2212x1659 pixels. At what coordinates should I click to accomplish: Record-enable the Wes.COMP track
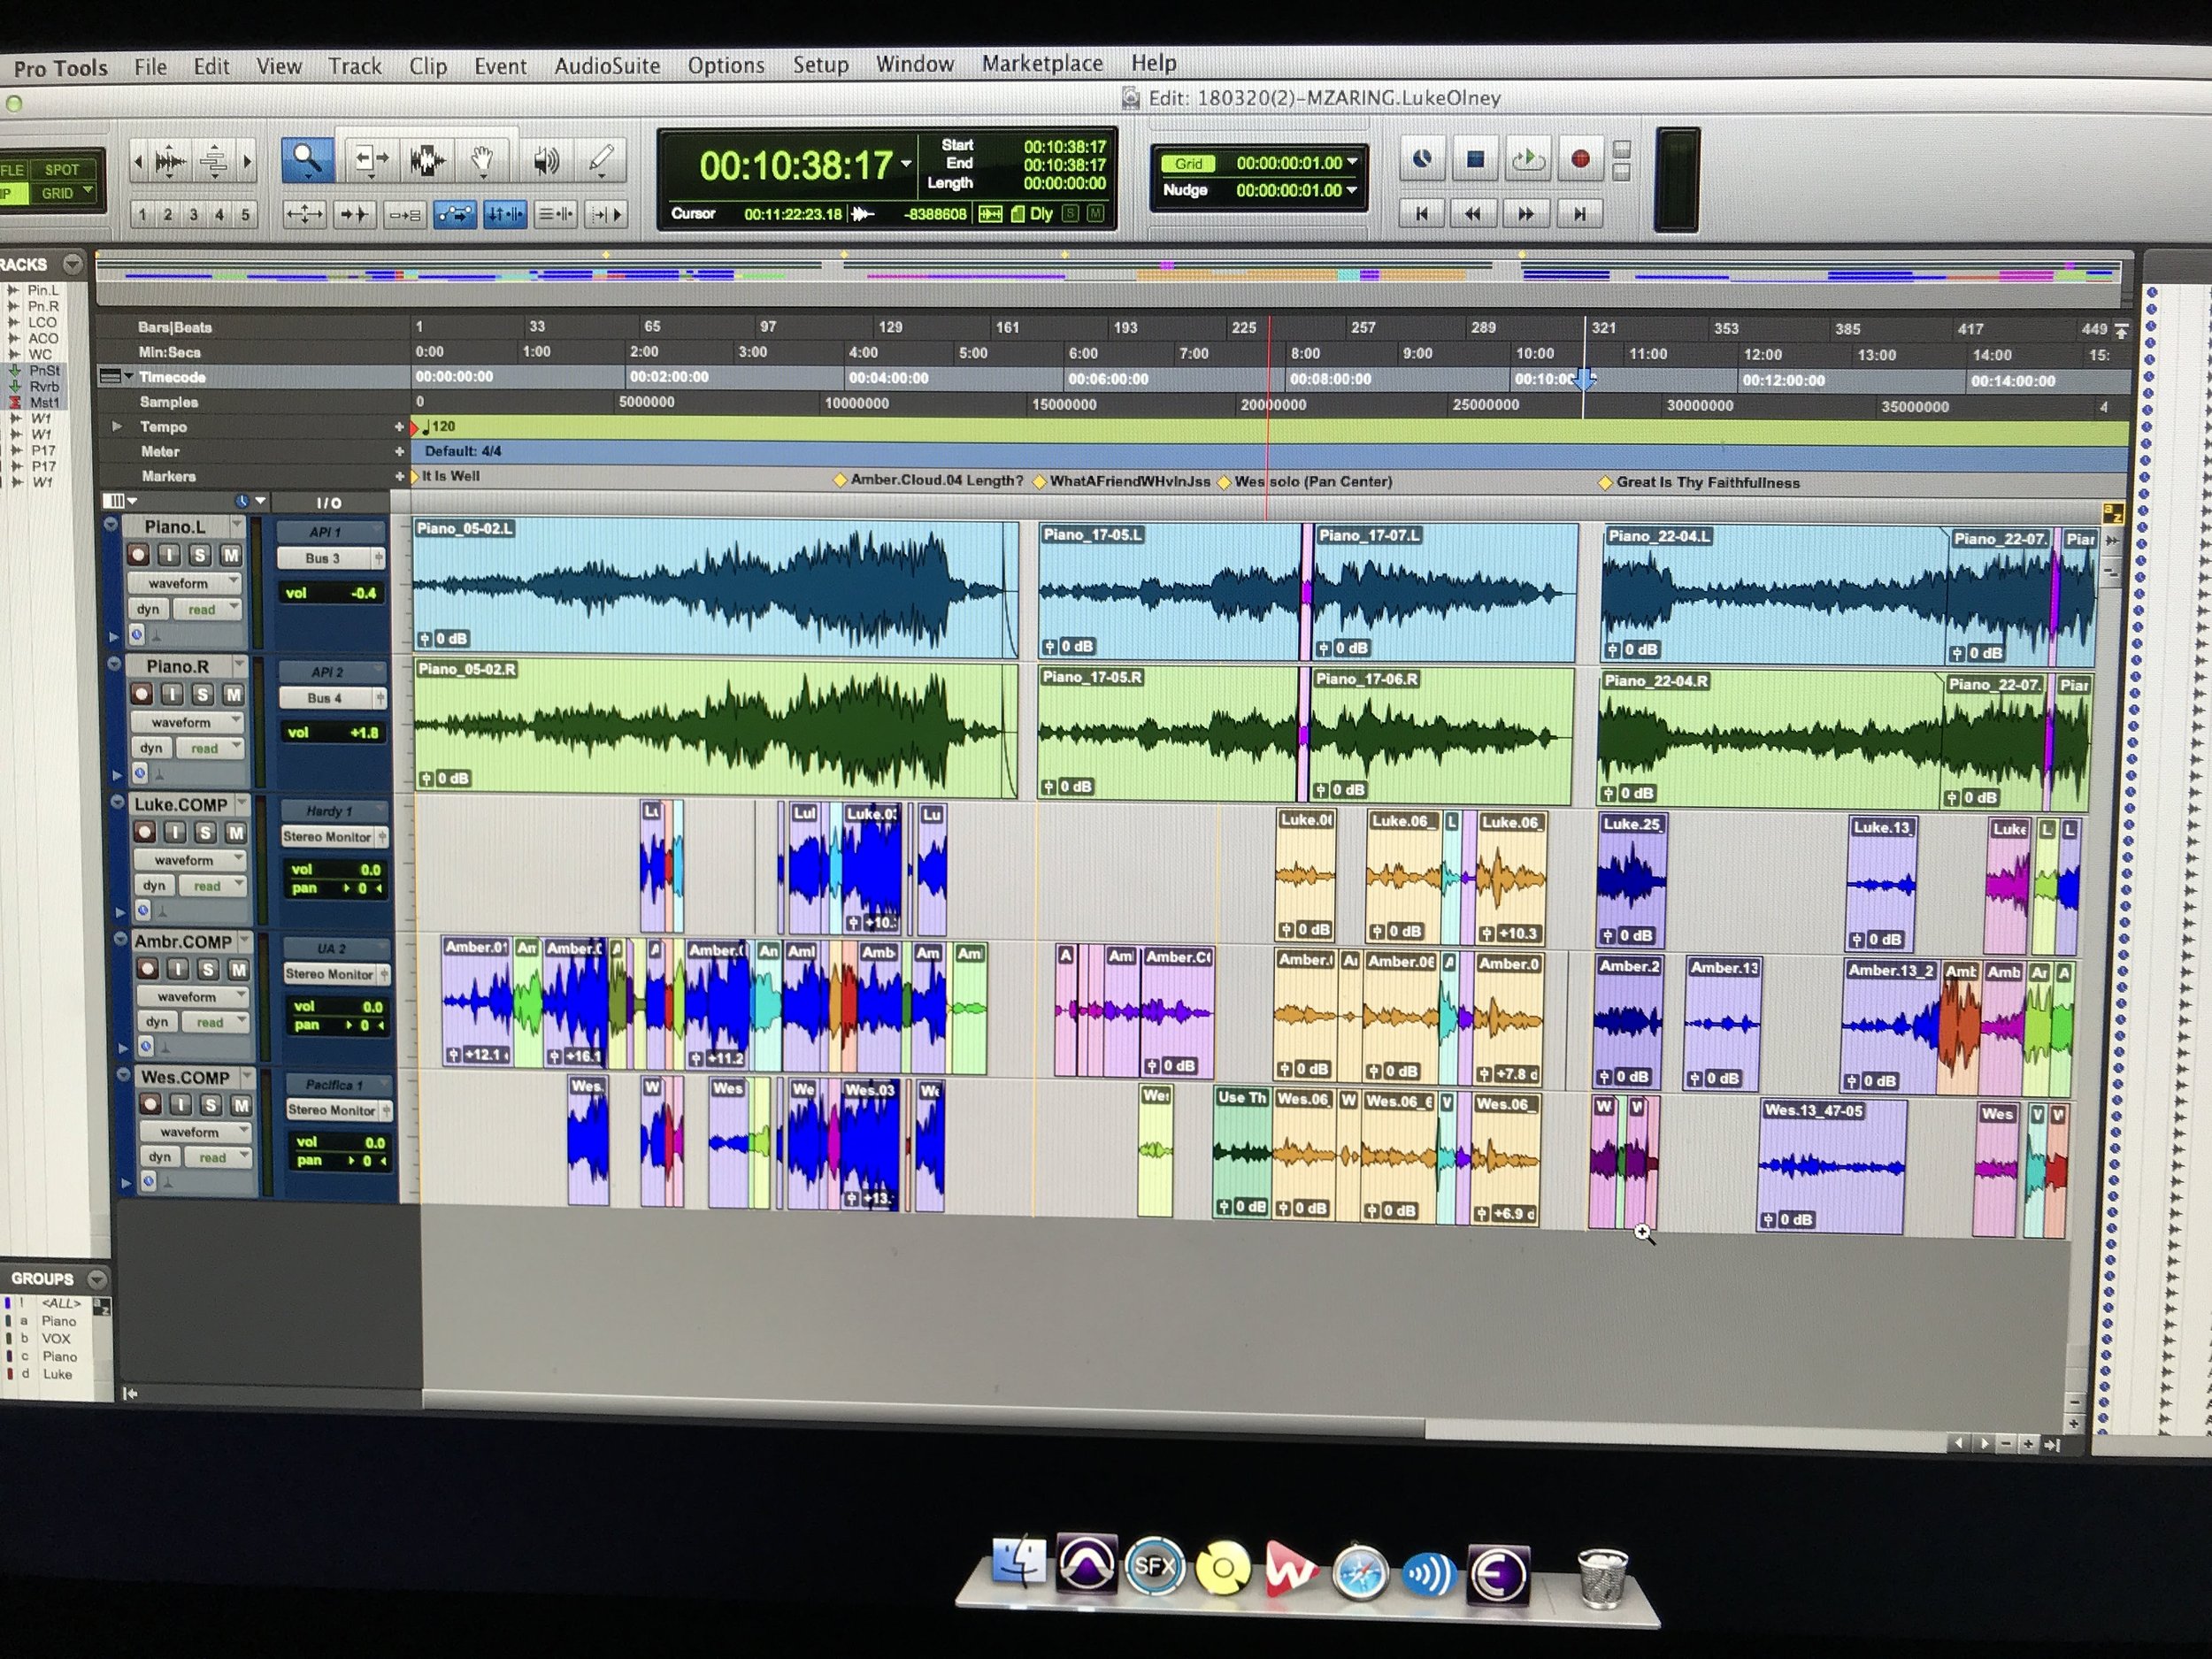click(x=150, y=1105)
